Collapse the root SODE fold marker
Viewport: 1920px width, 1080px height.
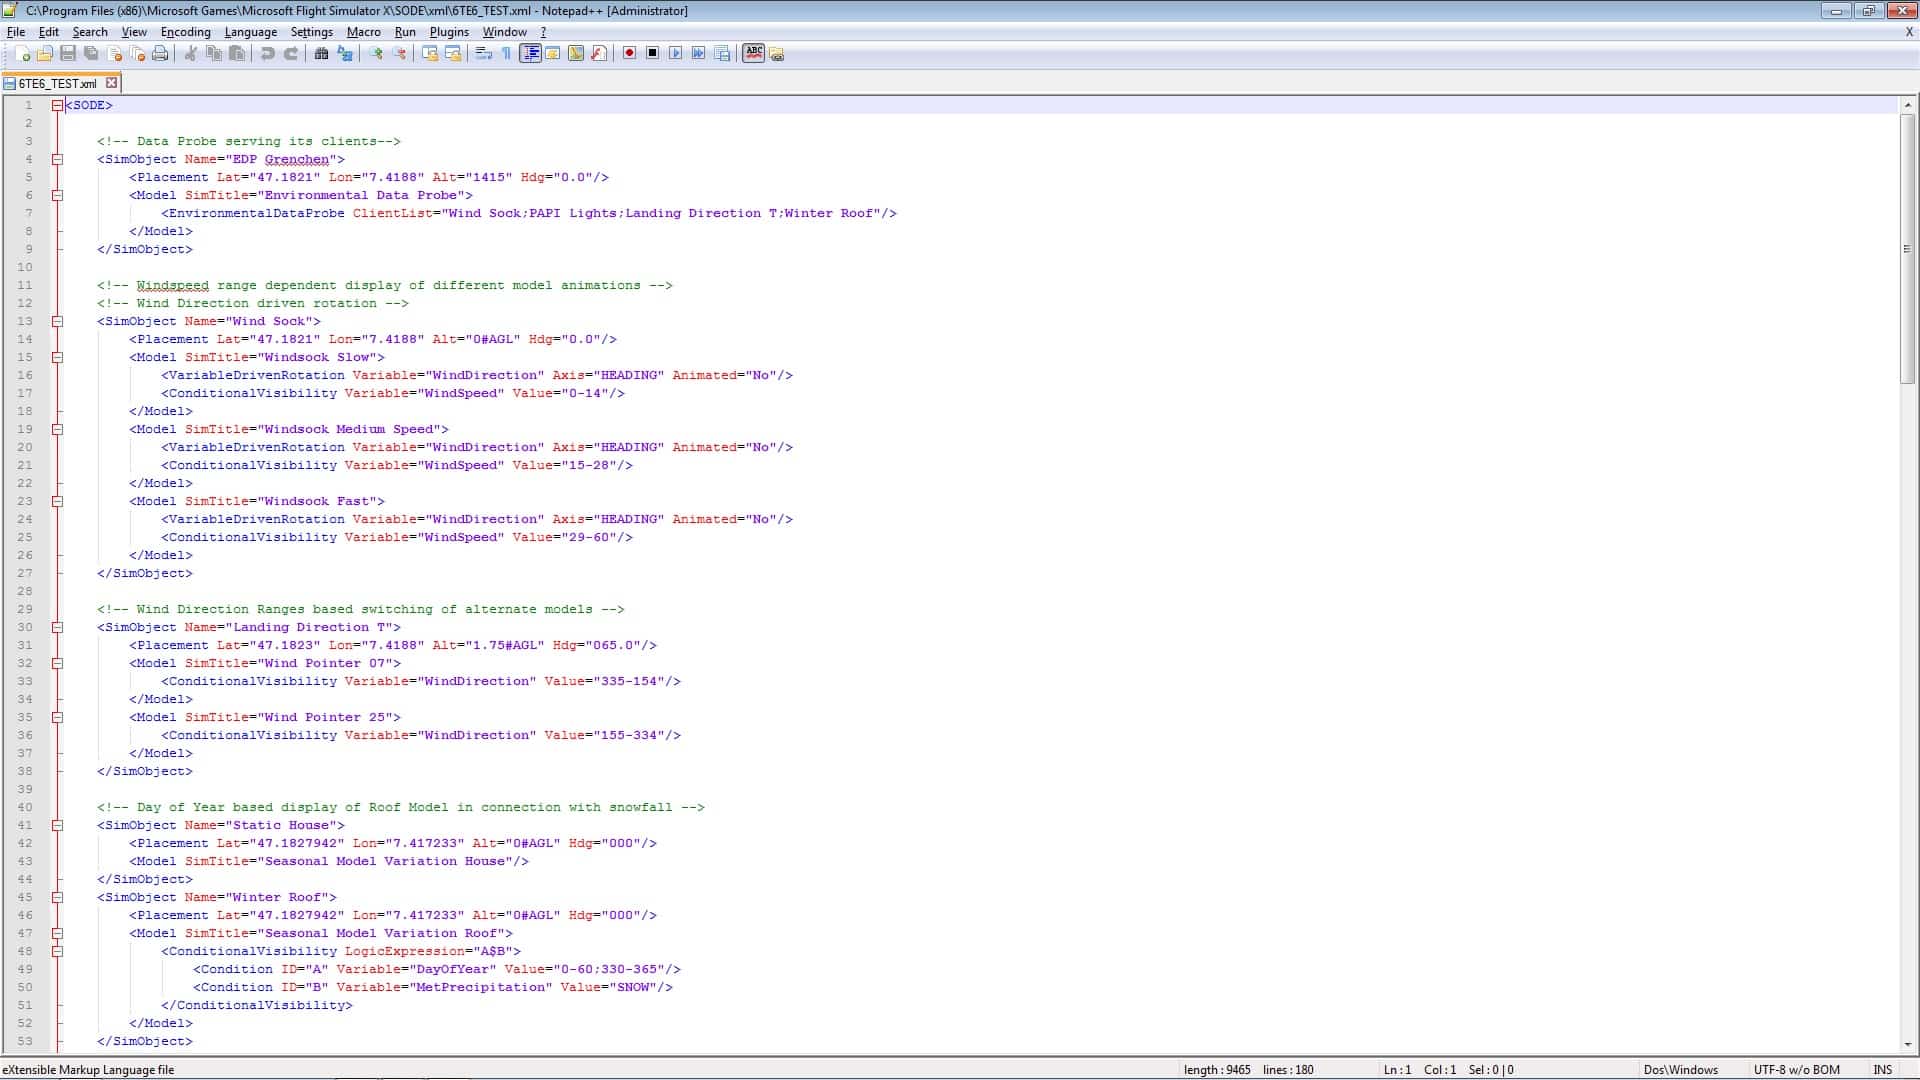pos(57,105)
